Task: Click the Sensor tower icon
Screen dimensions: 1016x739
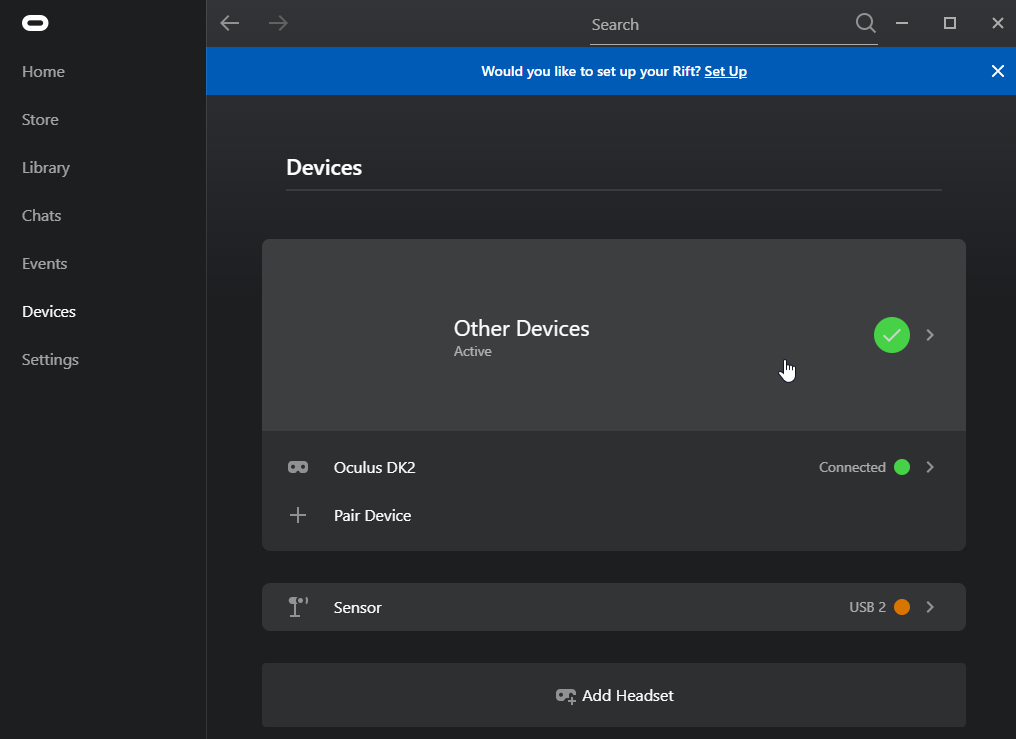Action: click(298, 607)
